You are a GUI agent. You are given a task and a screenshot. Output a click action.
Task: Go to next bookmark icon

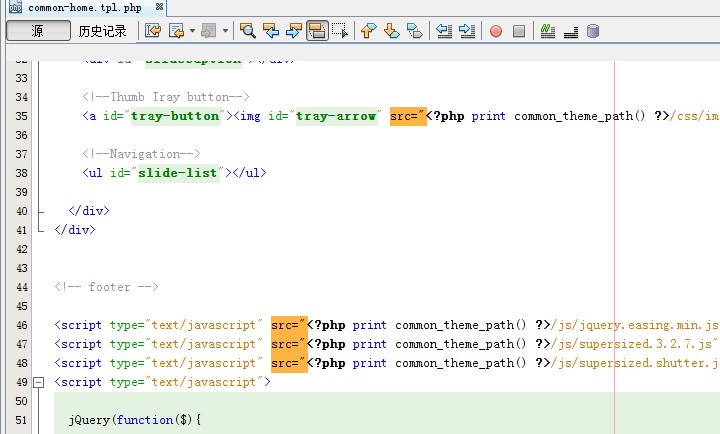tap(392, 31)
